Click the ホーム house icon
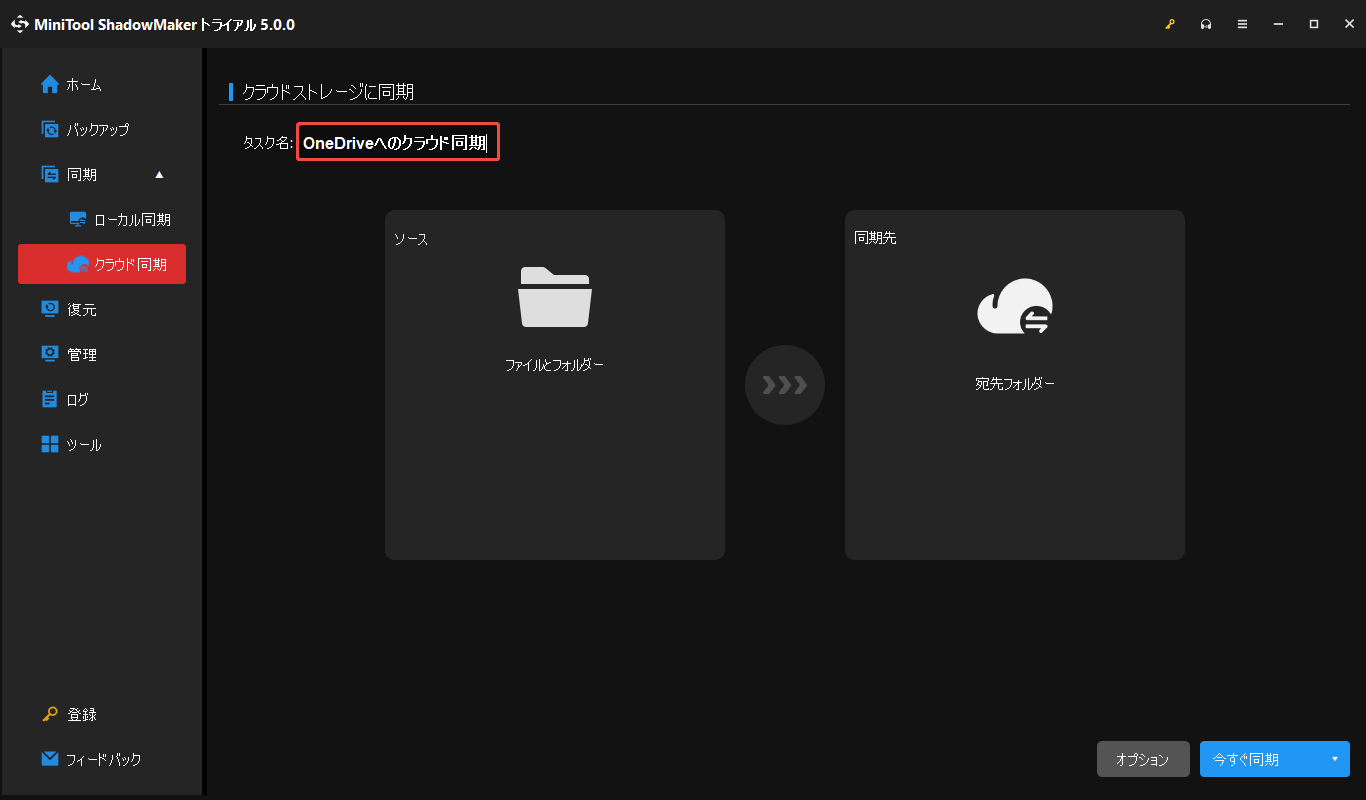This screenshot has height=800, width=1366. [x=50, y=85]
